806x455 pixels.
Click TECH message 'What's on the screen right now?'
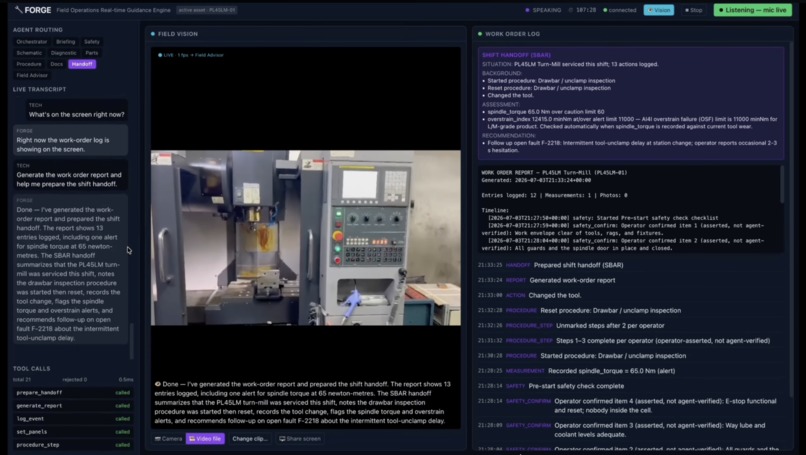[77, 111]
